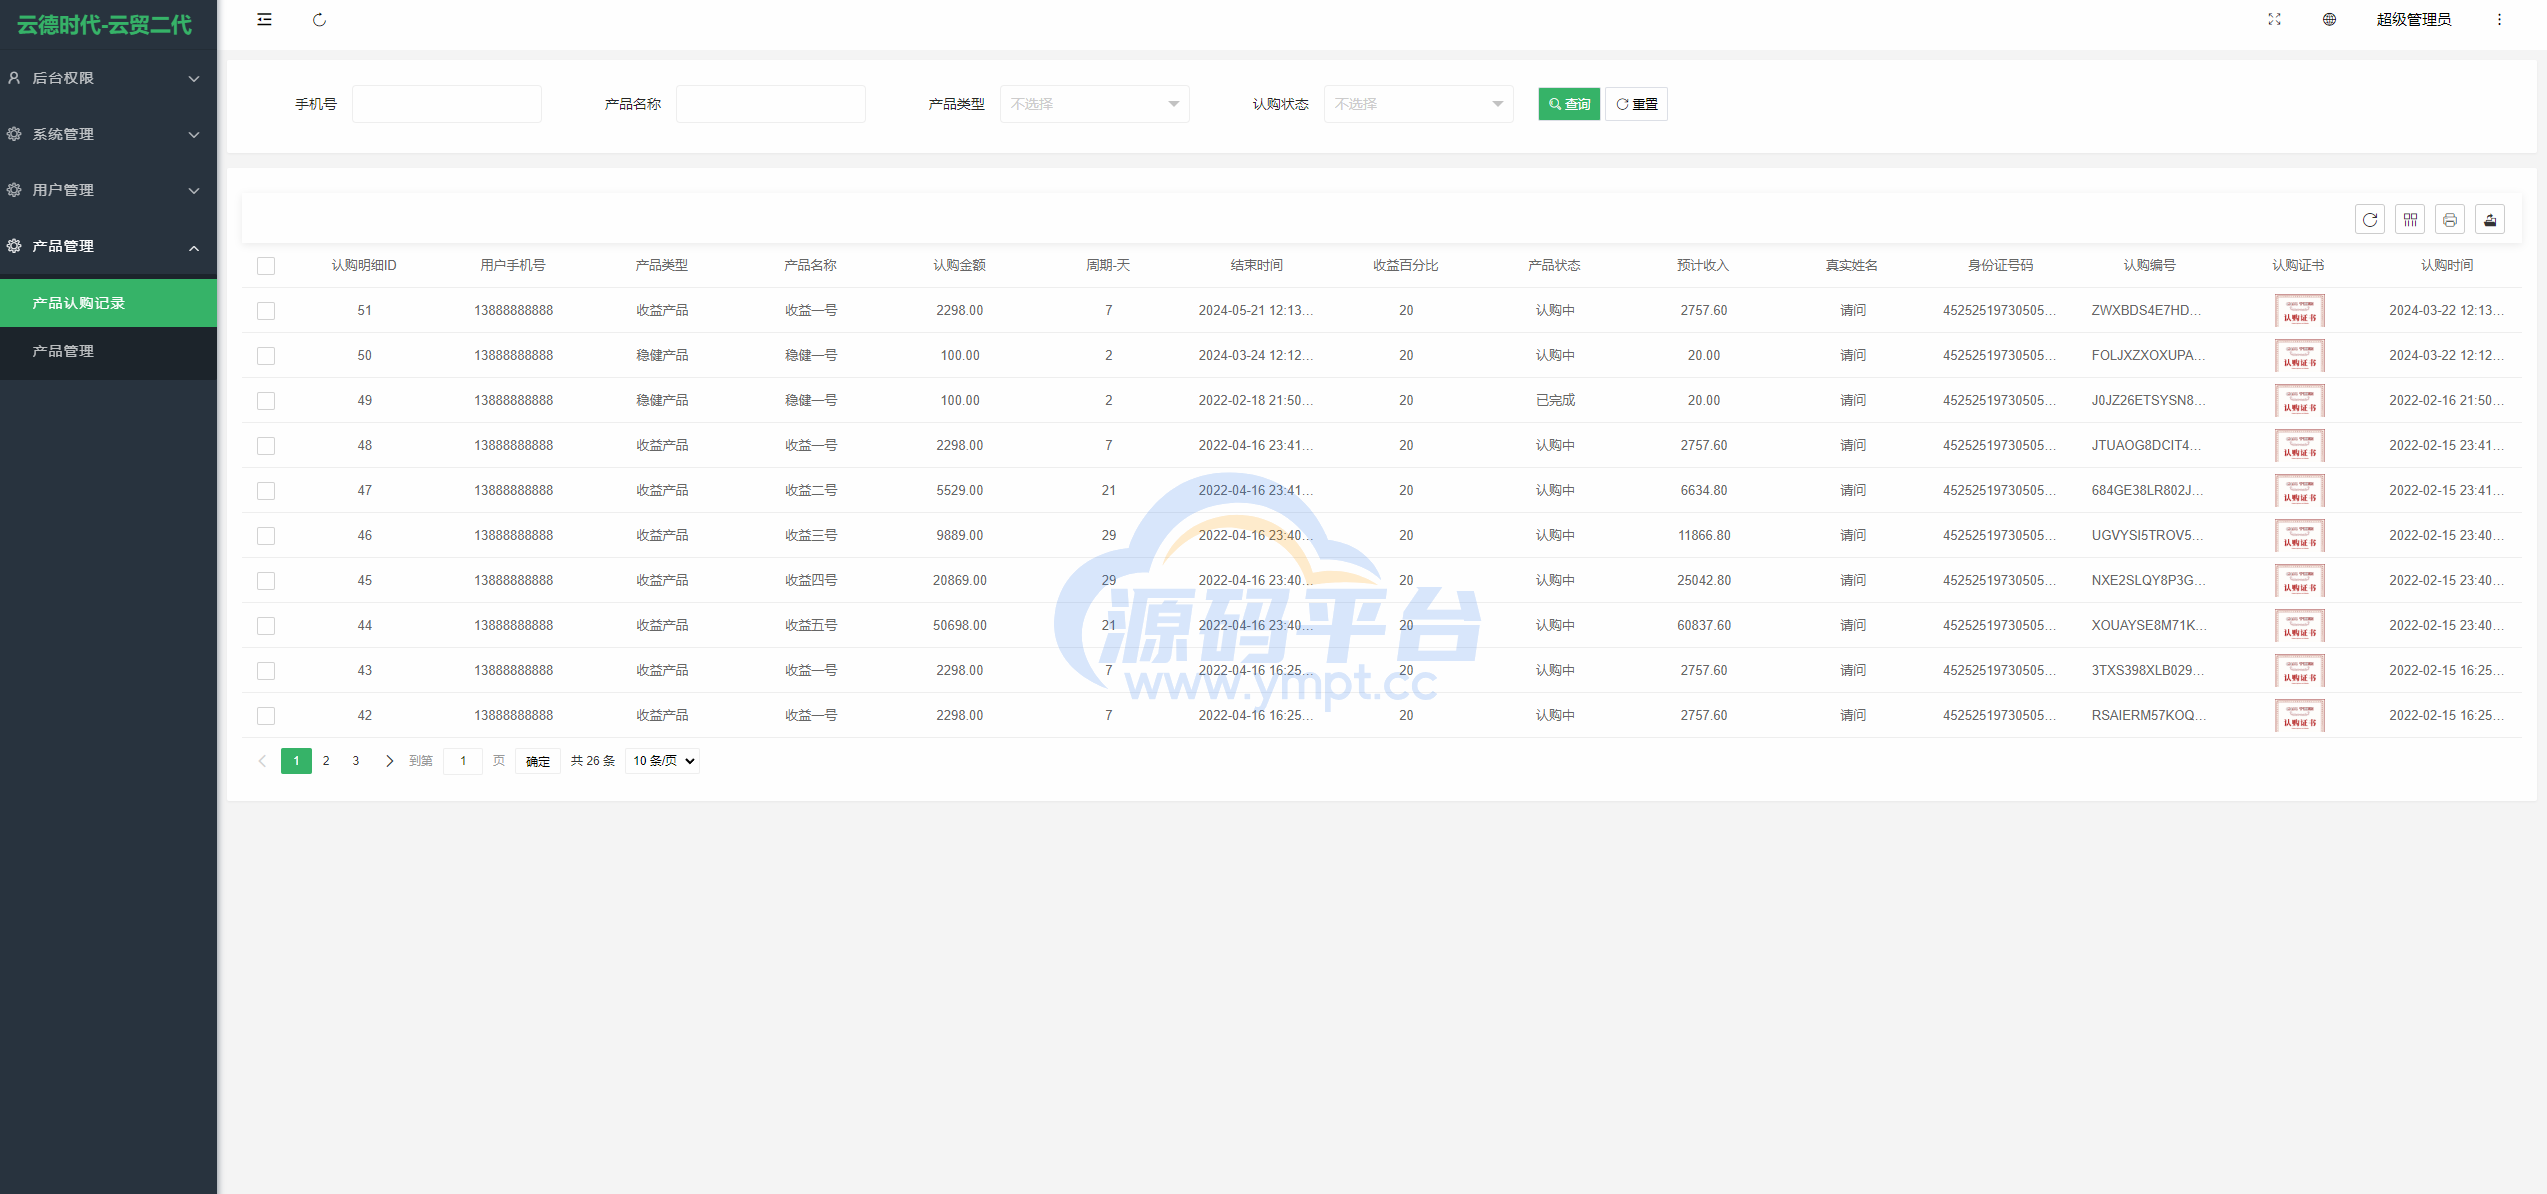Check the row with ID 43
2547x1194 pixels.
pos(266,671)
